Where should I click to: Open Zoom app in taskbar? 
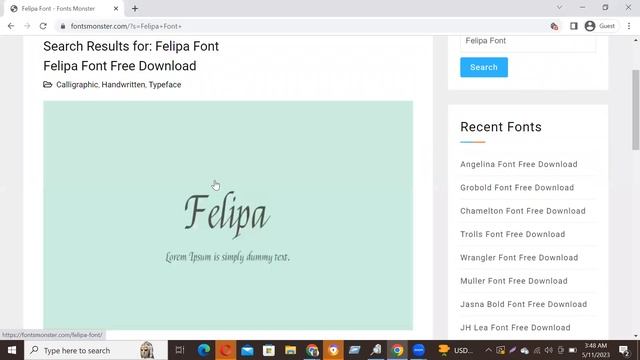point(419,350)
